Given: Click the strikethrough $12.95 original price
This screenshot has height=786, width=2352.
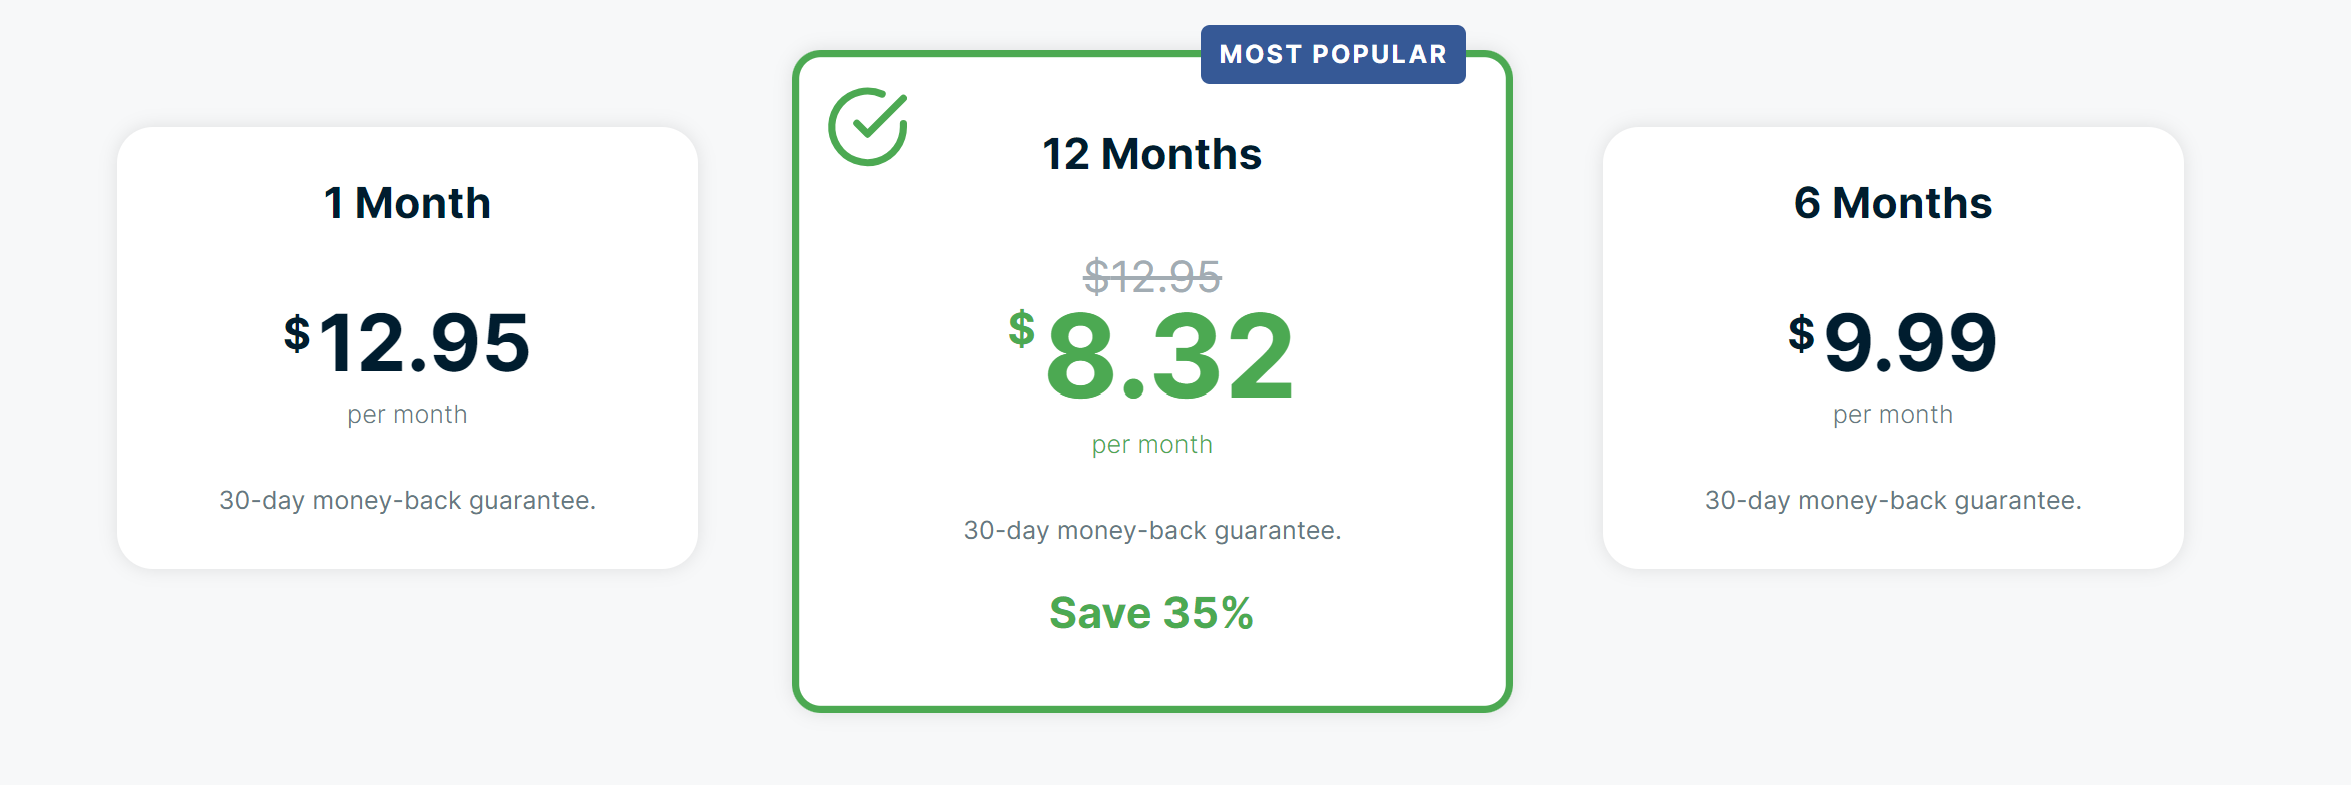Looking at the screenshot, I should 1152,277.
